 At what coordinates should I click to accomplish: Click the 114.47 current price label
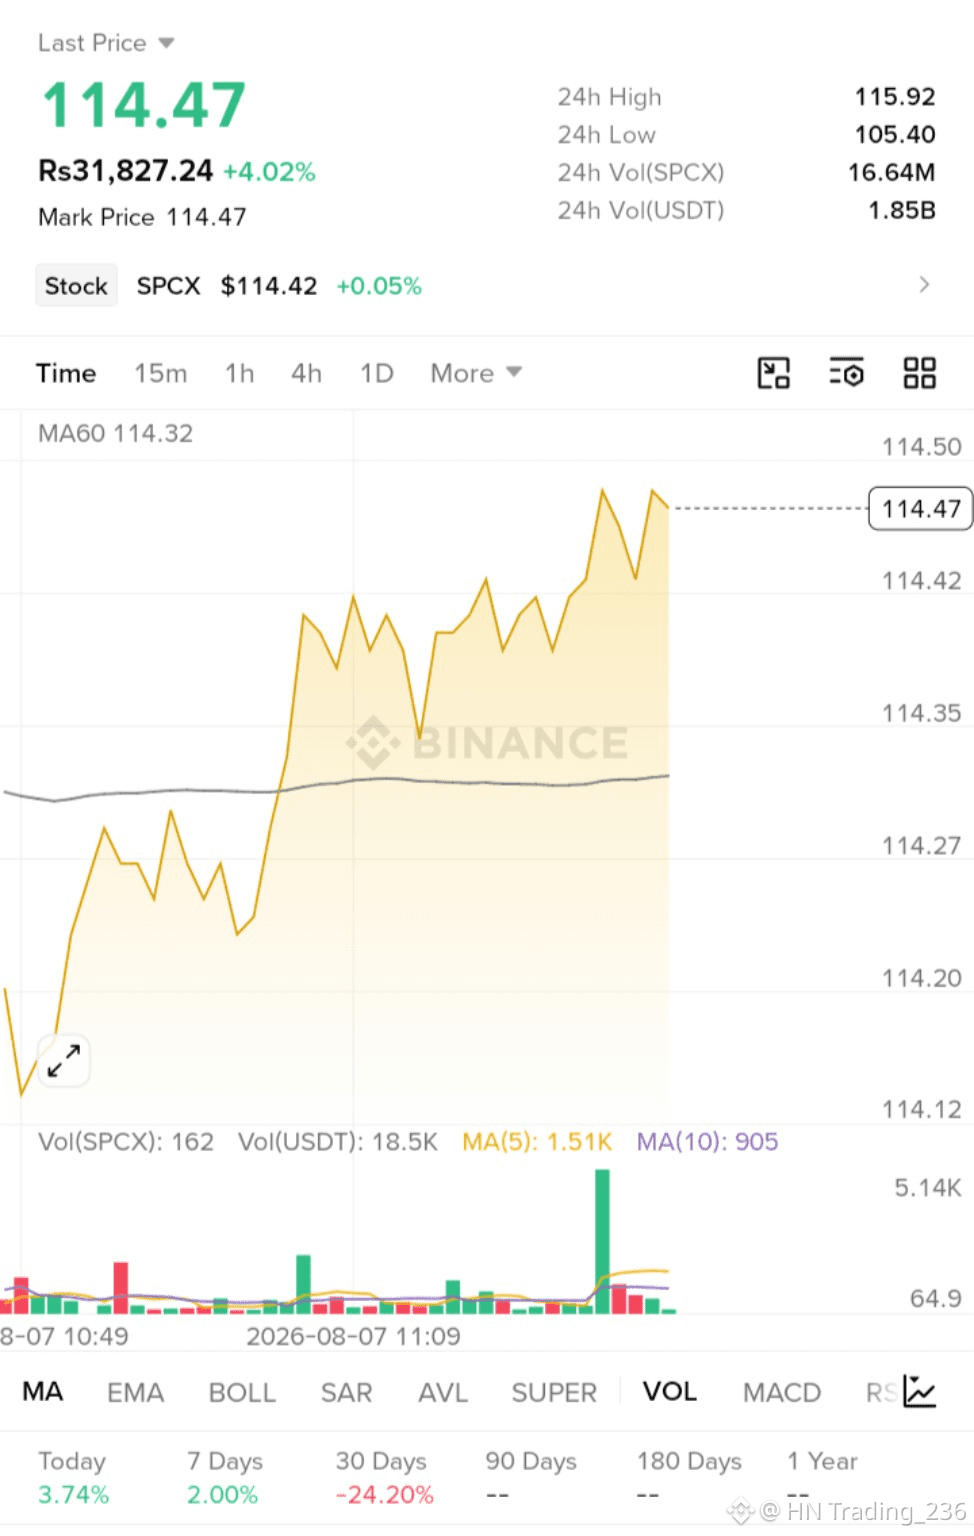tap(921, 509)
